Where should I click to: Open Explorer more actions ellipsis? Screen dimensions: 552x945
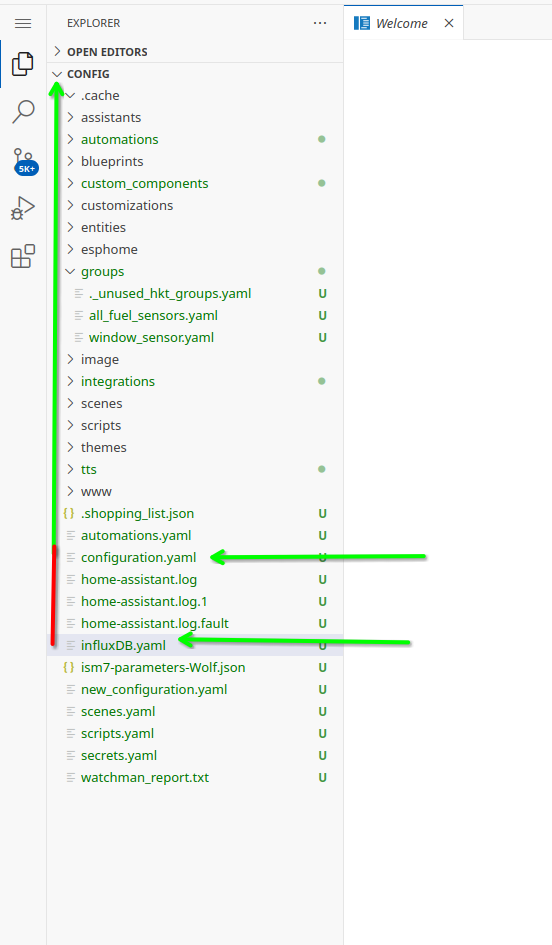320,24
